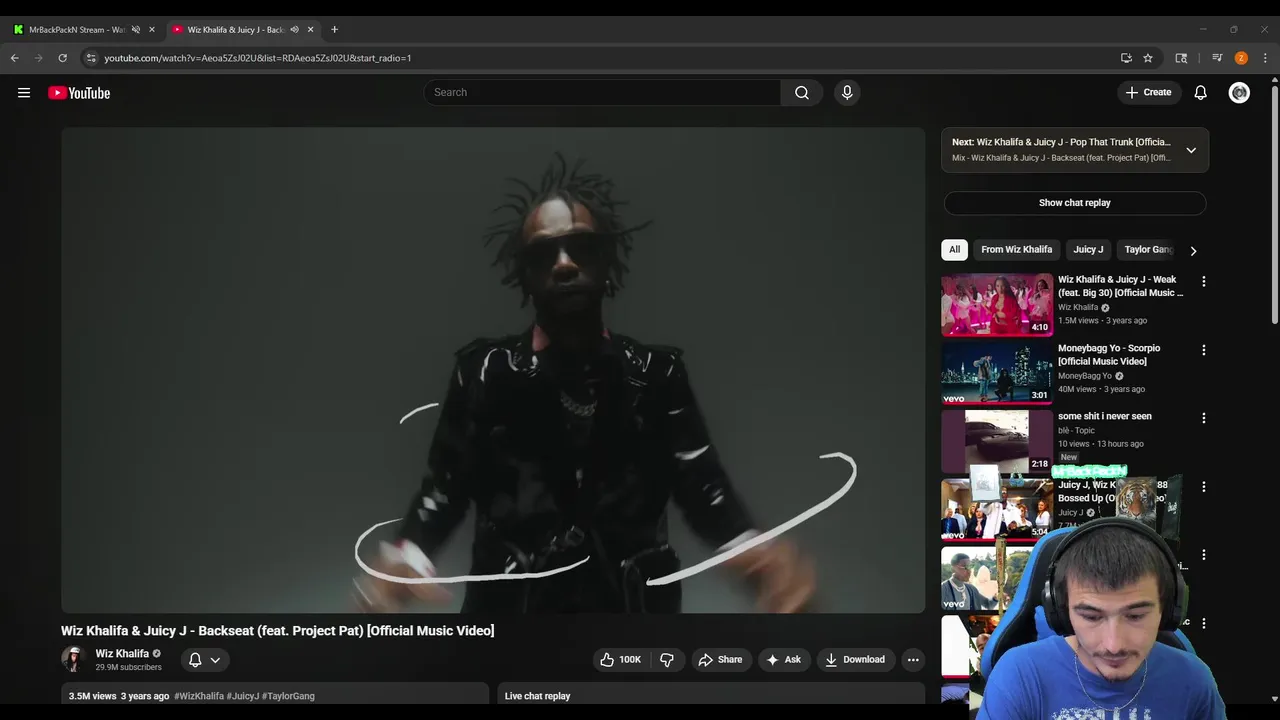Go to the YouTube home logo

tap(79, 93)
